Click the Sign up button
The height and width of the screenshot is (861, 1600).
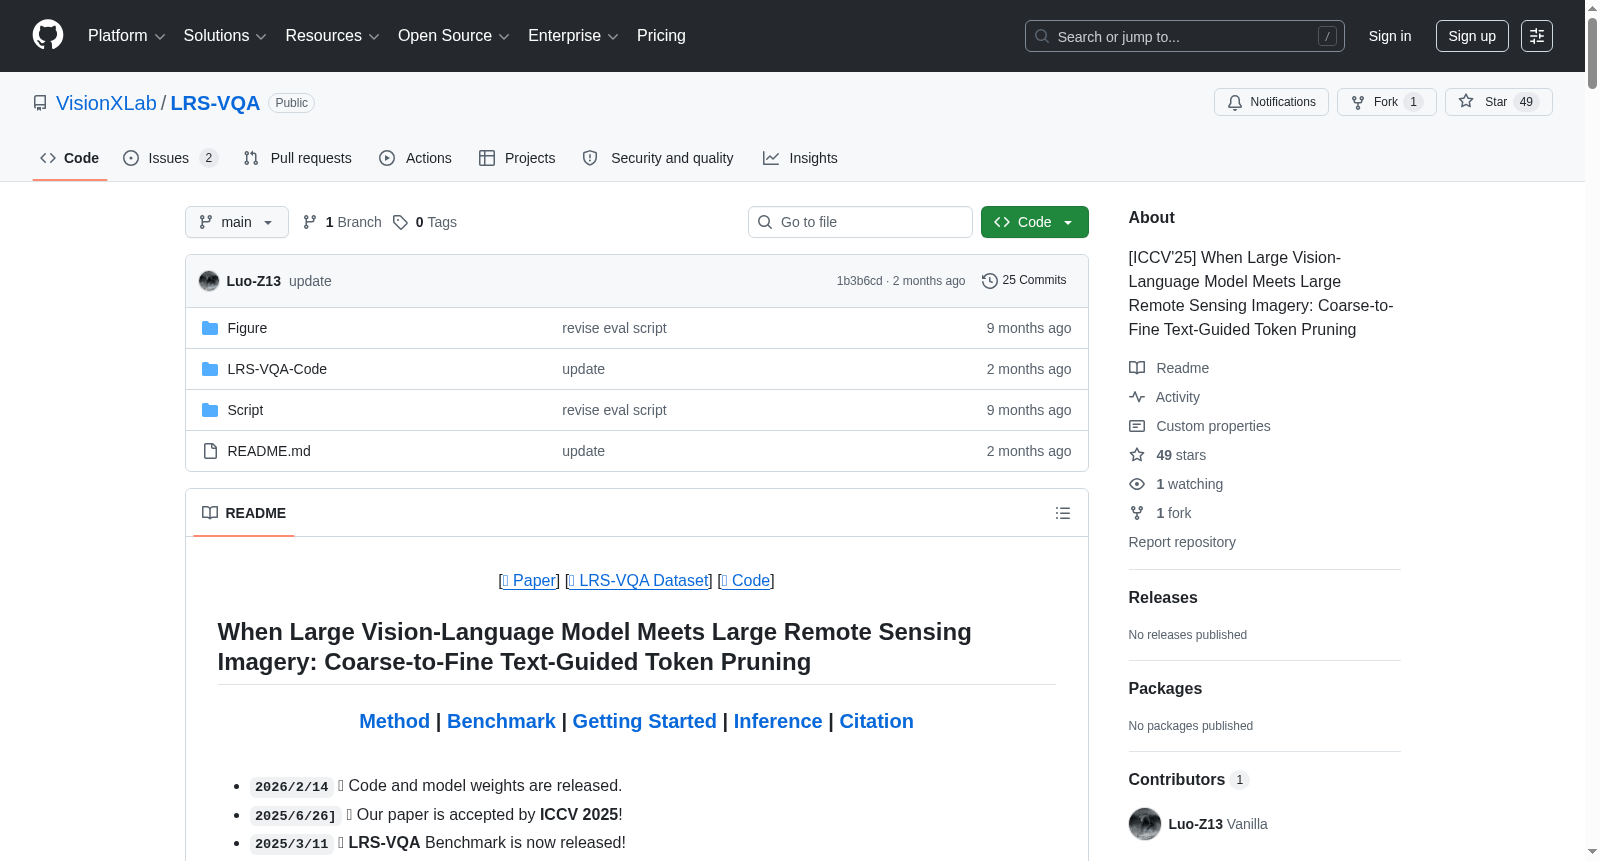point(1472,36)
